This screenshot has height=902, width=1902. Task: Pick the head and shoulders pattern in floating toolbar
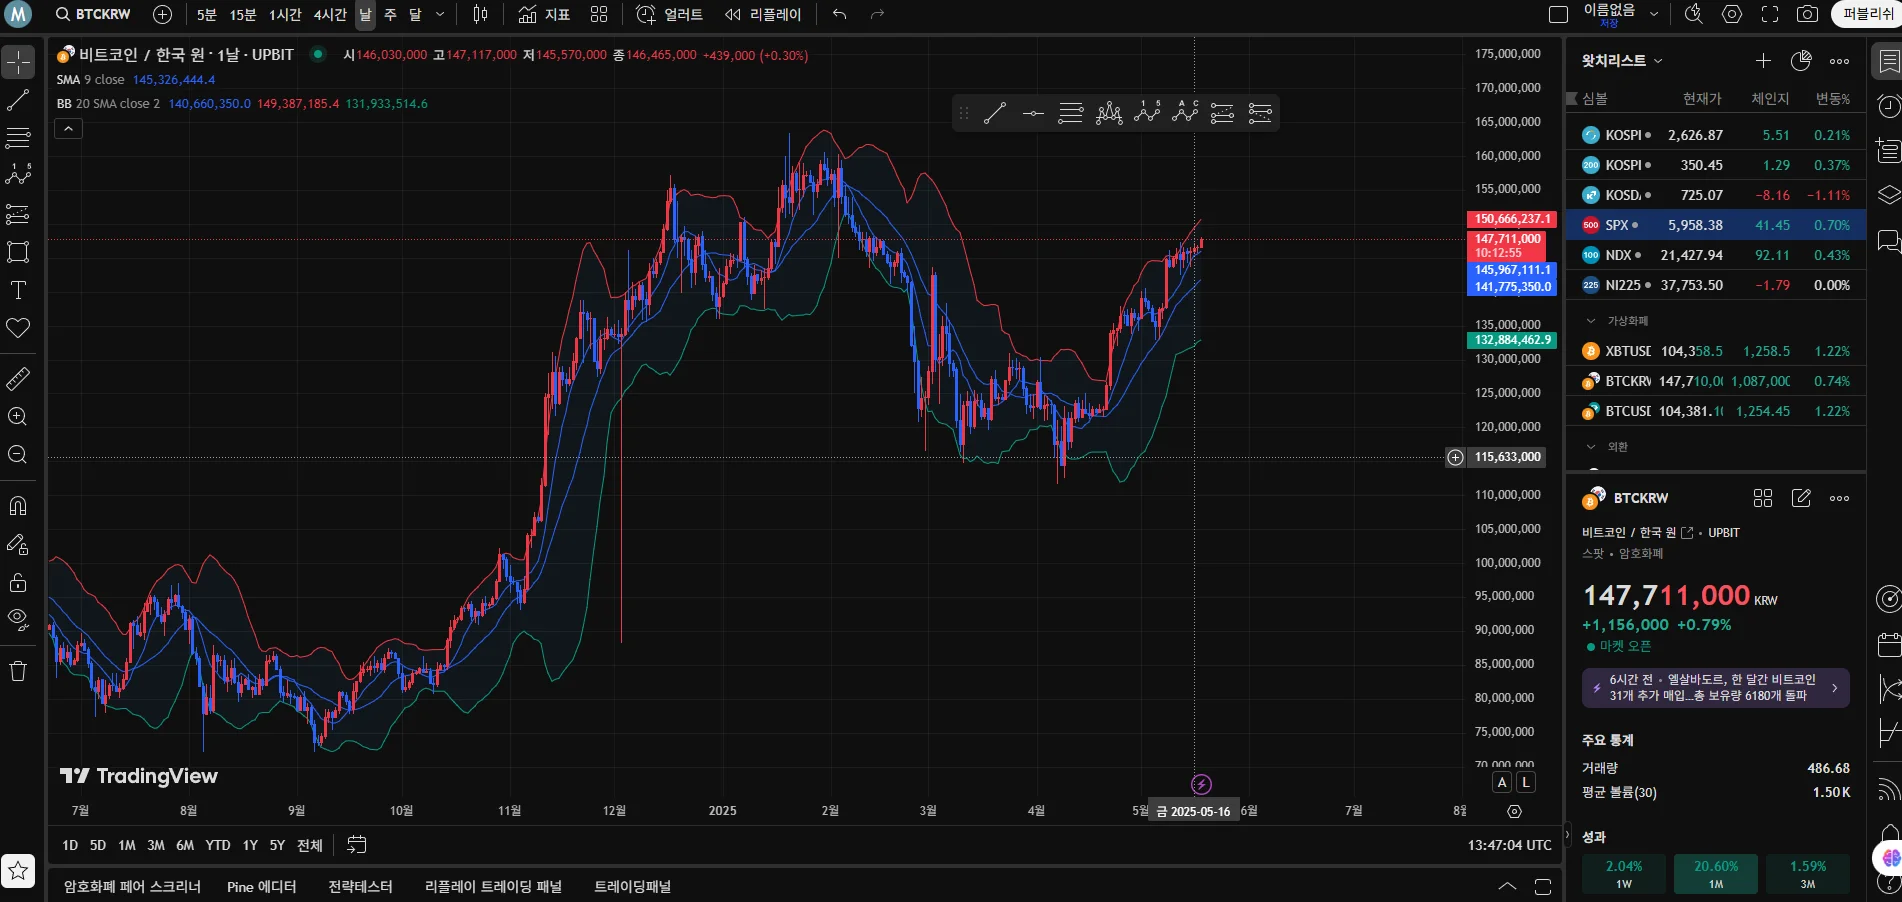pos(1109,113)
